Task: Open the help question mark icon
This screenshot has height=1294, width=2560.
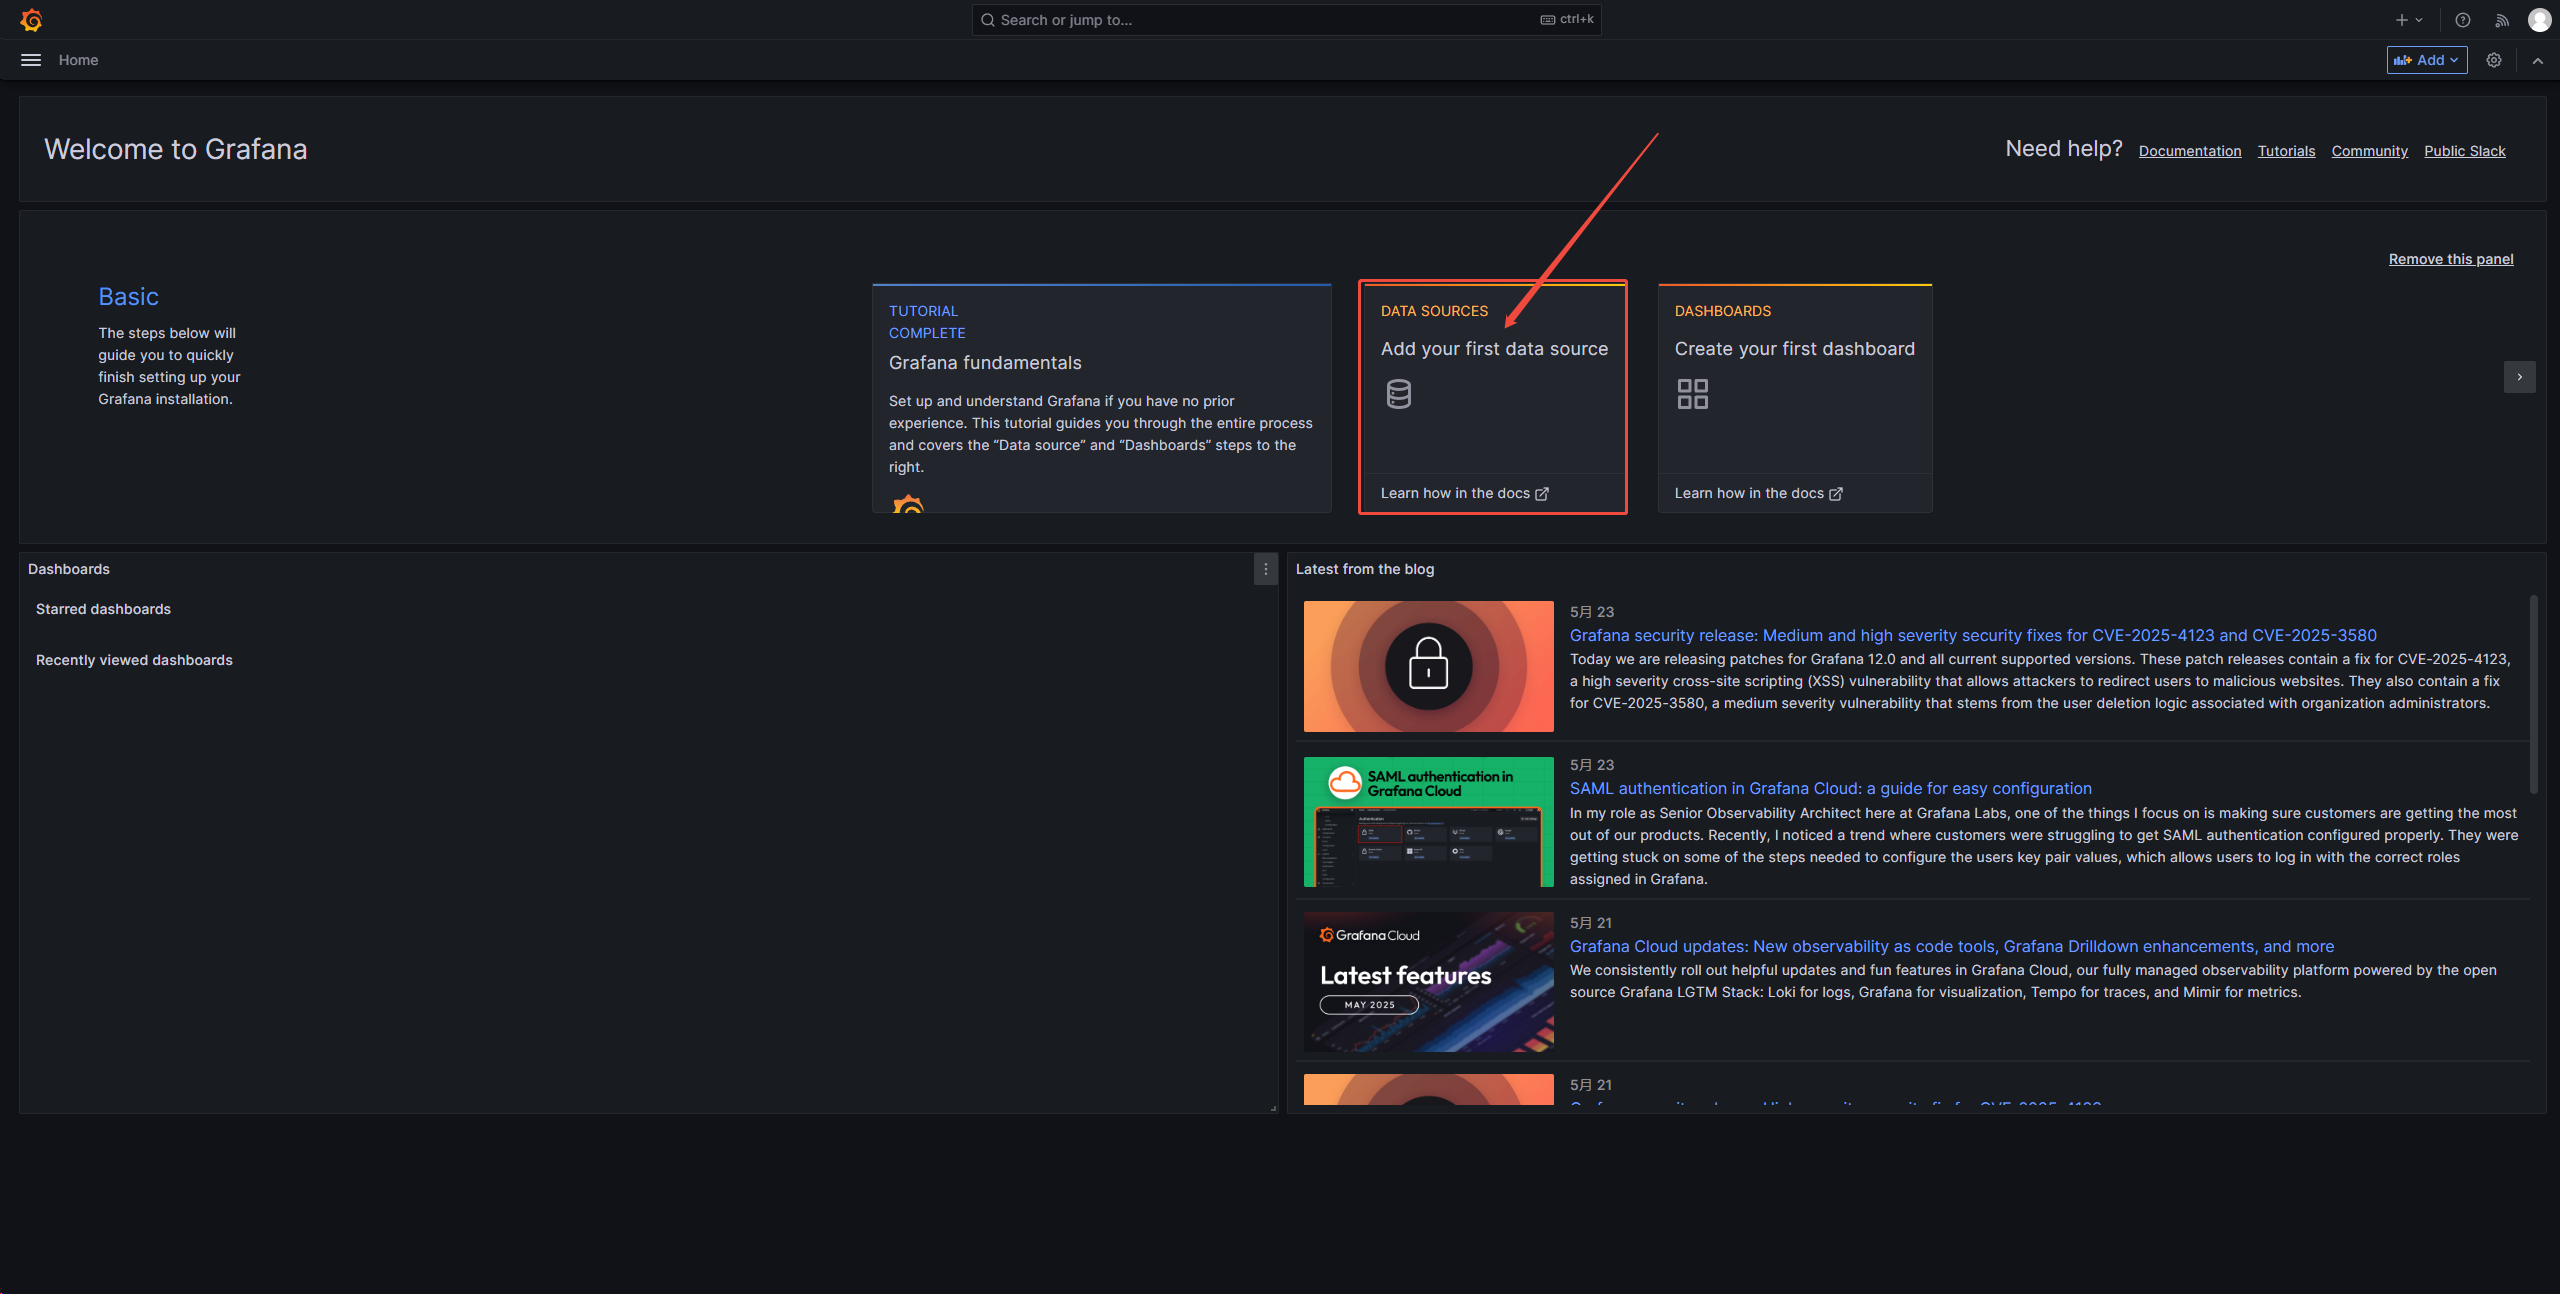Action: click(x=2462, y=20)
